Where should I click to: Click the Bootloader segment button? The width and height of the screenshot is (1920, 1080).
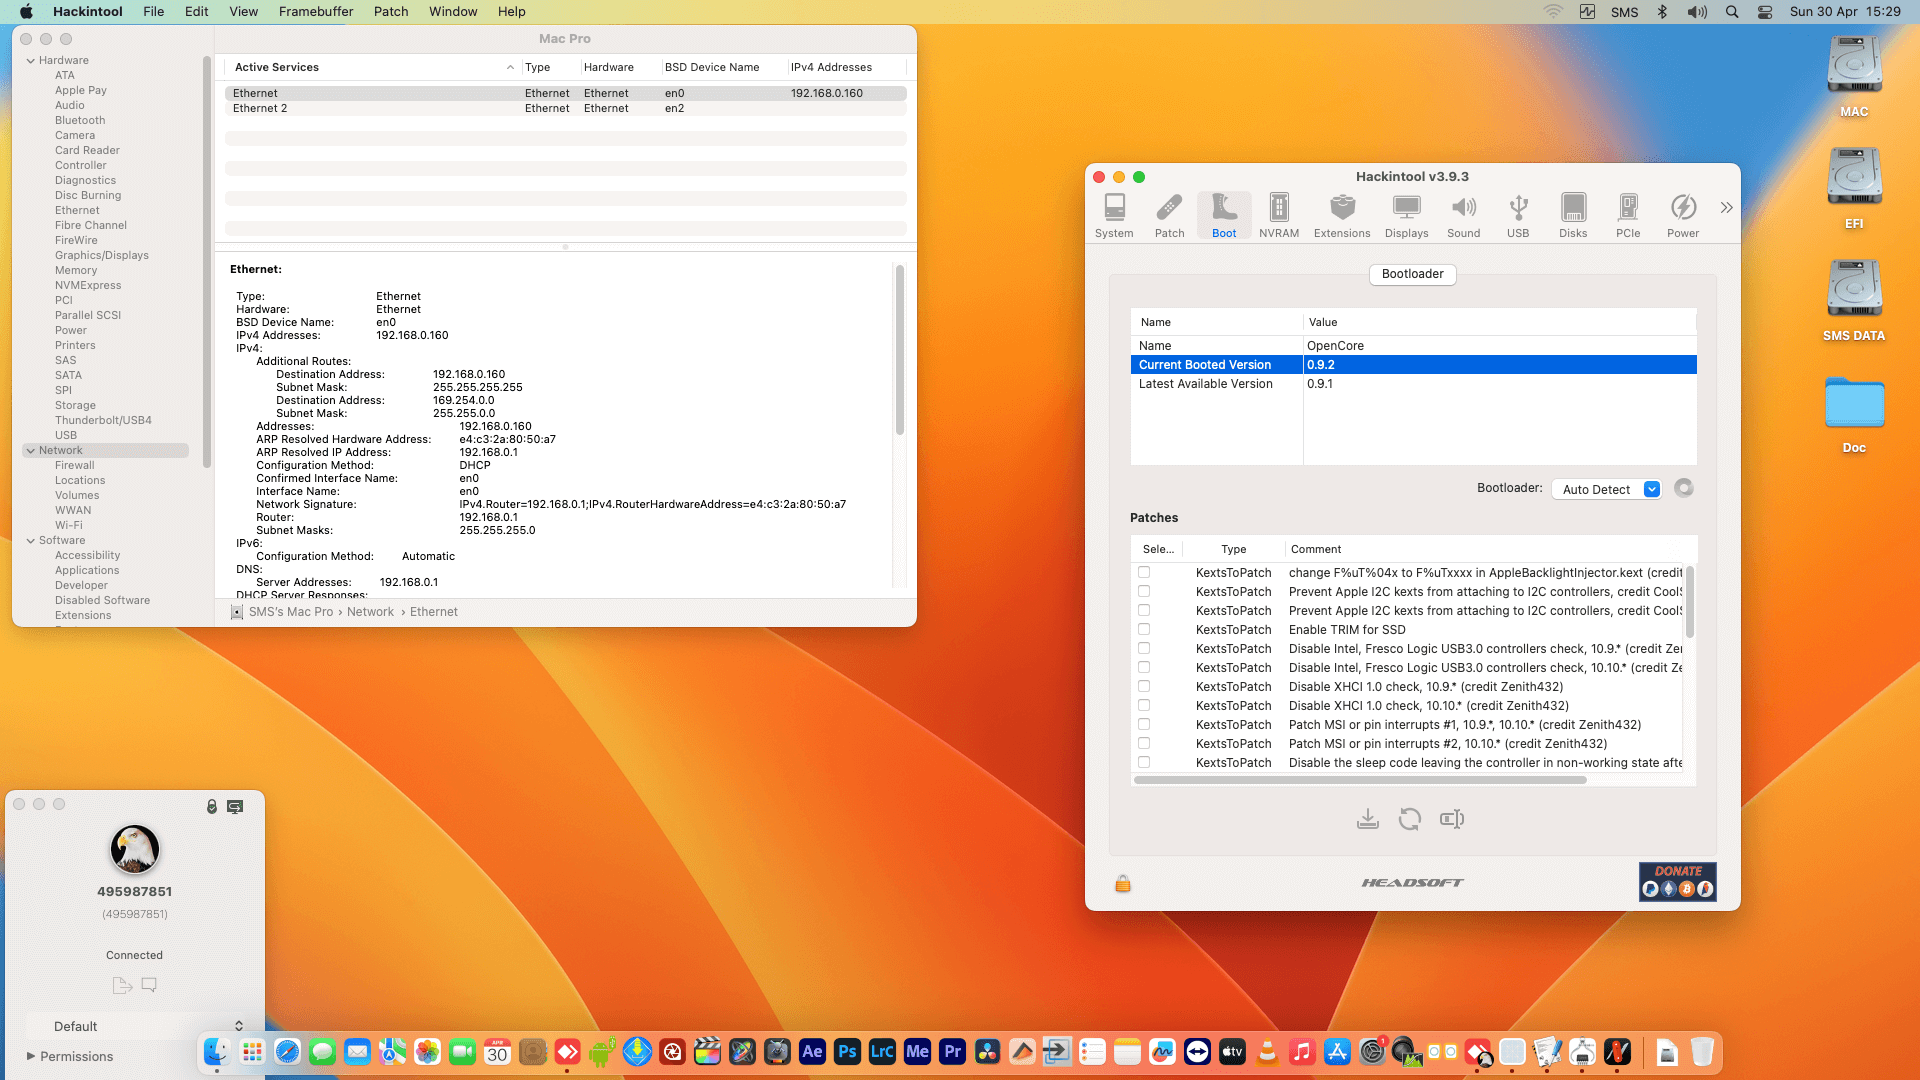tap(1412, 274)
